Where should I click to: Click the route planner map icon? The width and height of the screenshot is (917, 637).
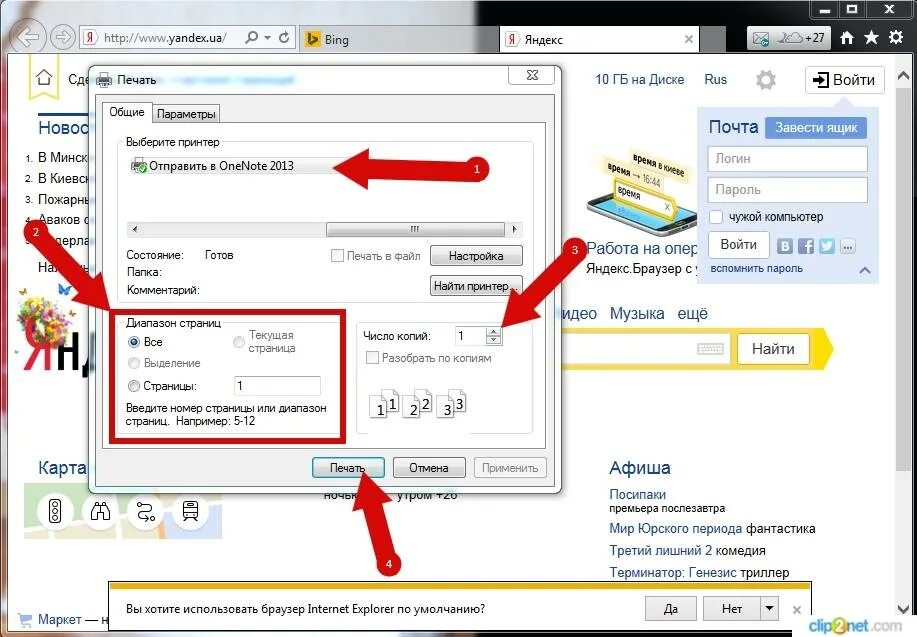coord(145,511)
